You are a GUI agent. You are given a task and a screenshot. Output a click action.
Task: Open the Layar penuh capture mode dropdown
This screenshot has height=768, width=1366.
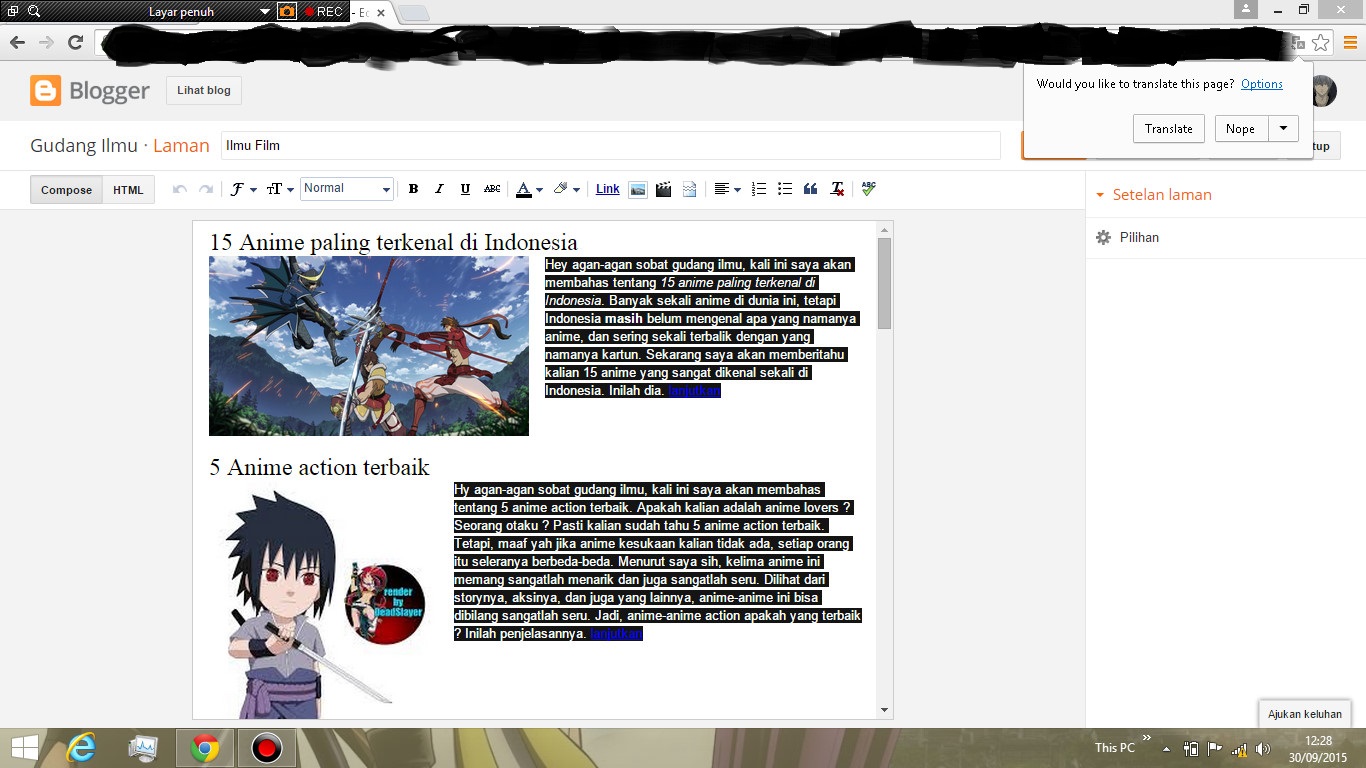(x=264, y=12)
